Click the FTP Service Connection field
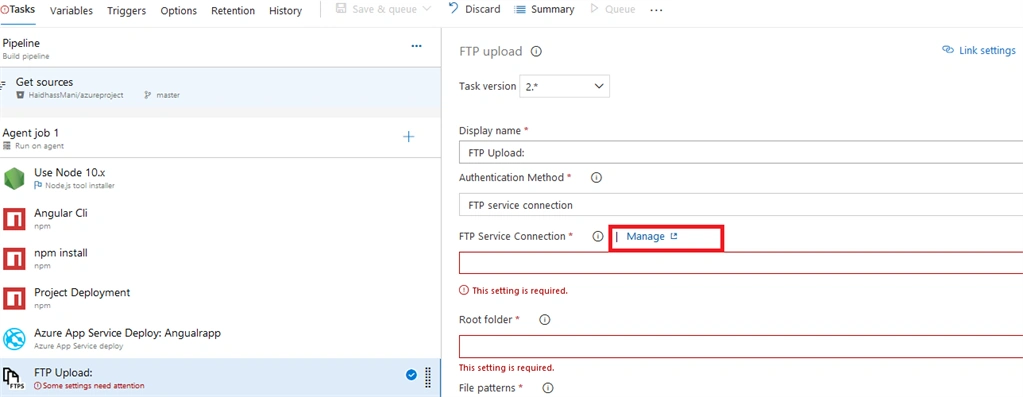This screenshot has width=1023, height=397. pyautogui.click(x=741, y=263)
